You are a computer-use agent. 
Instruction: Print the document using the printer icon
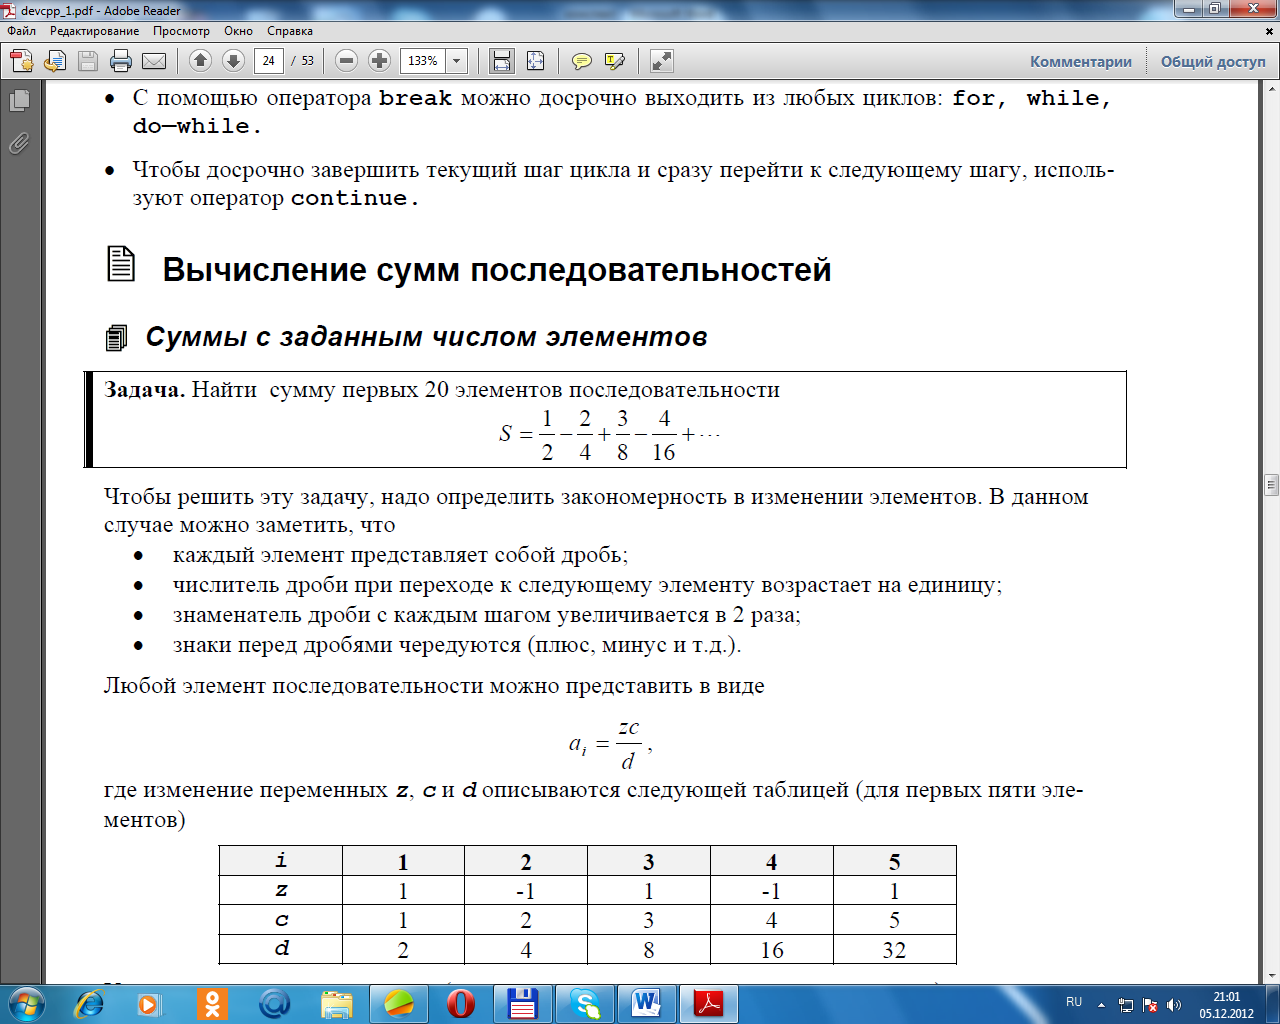(121, 61)
